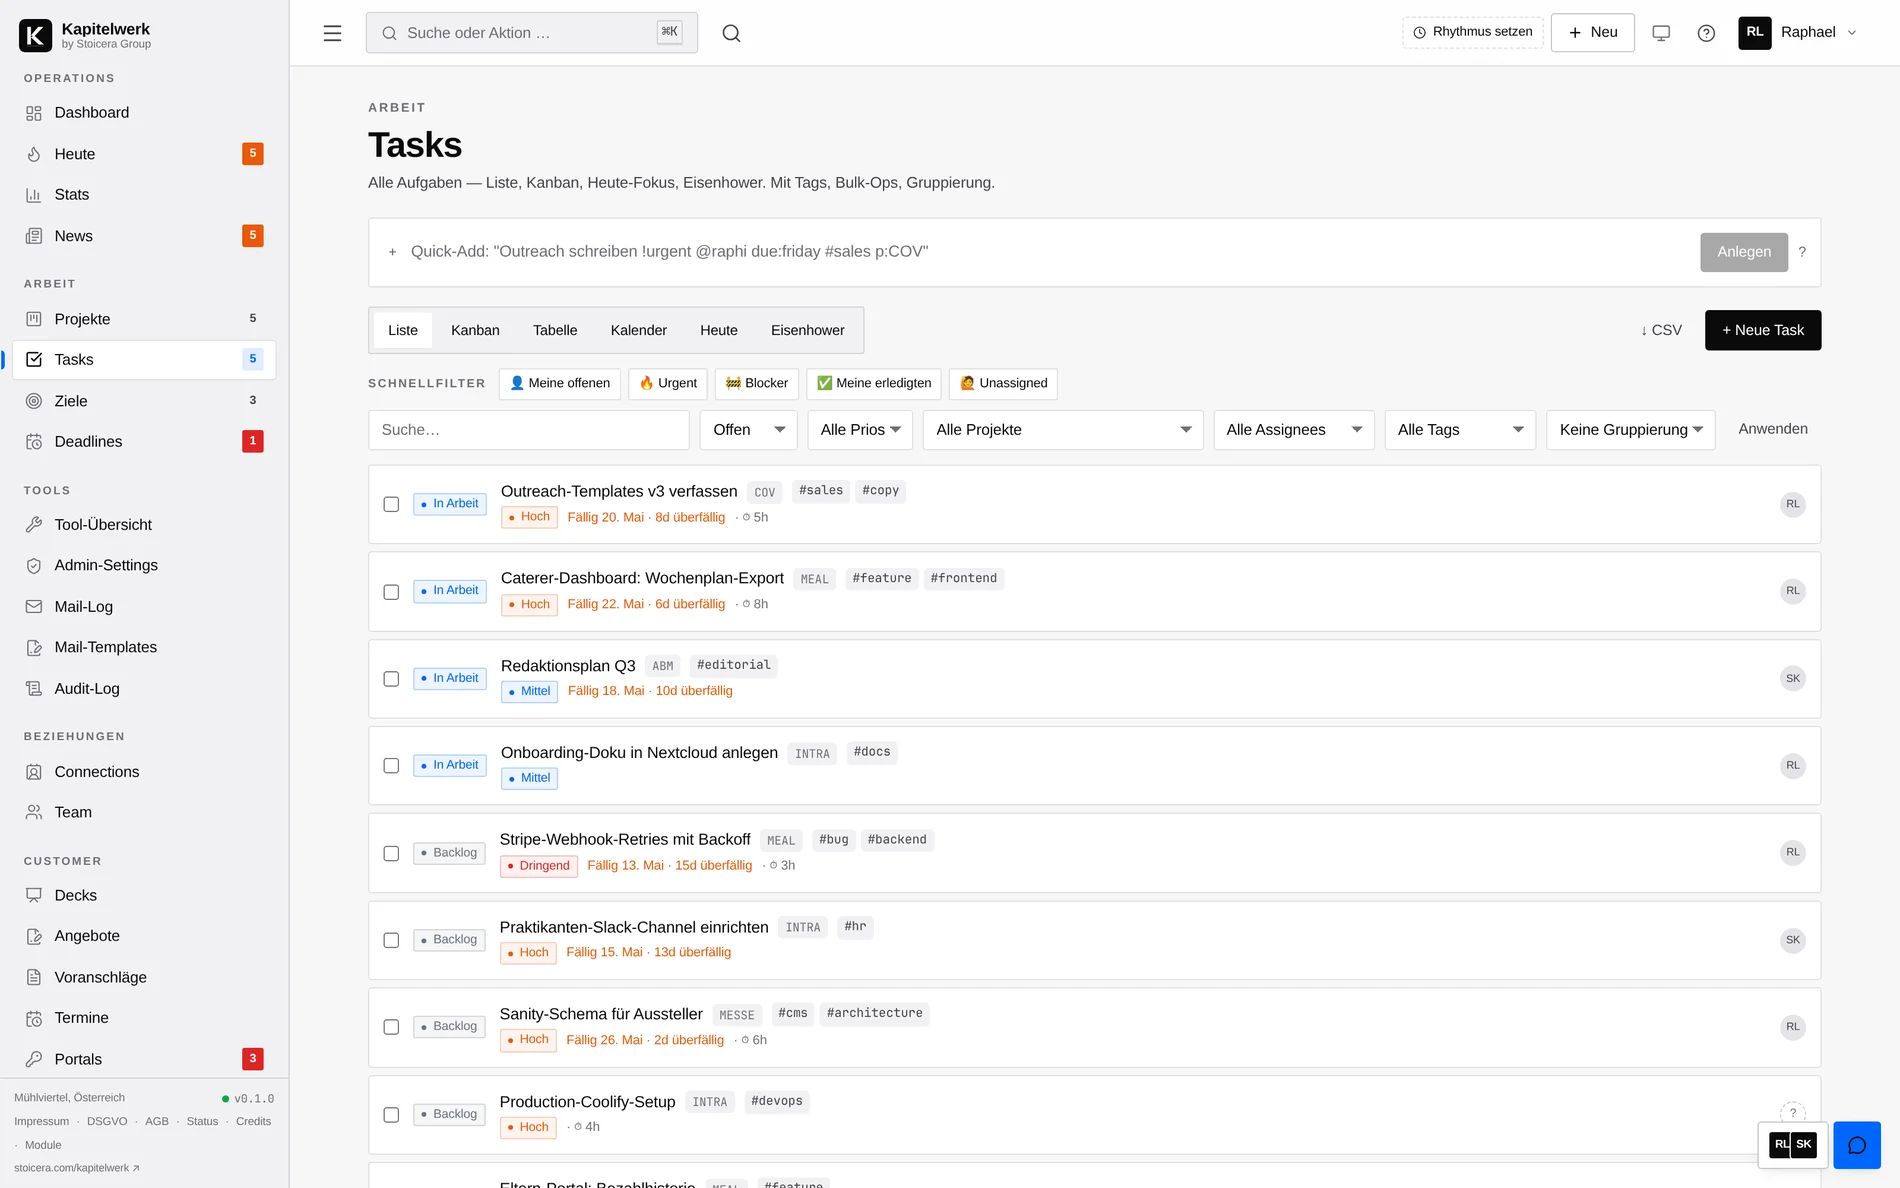The height and width of the screenshot is (1188, 1900).
Task: Open Admin-Settings shield icon
Action: tap(34, 566)
